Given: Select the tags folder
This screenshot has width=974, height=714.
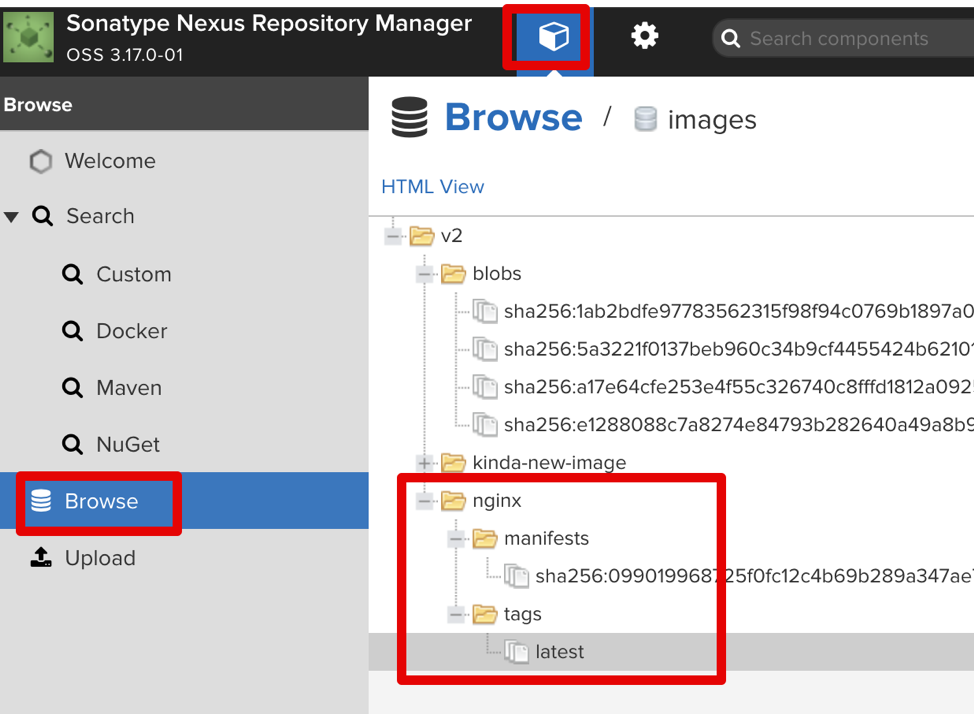Looking at the screenshot, I should (x=522, y=615).
